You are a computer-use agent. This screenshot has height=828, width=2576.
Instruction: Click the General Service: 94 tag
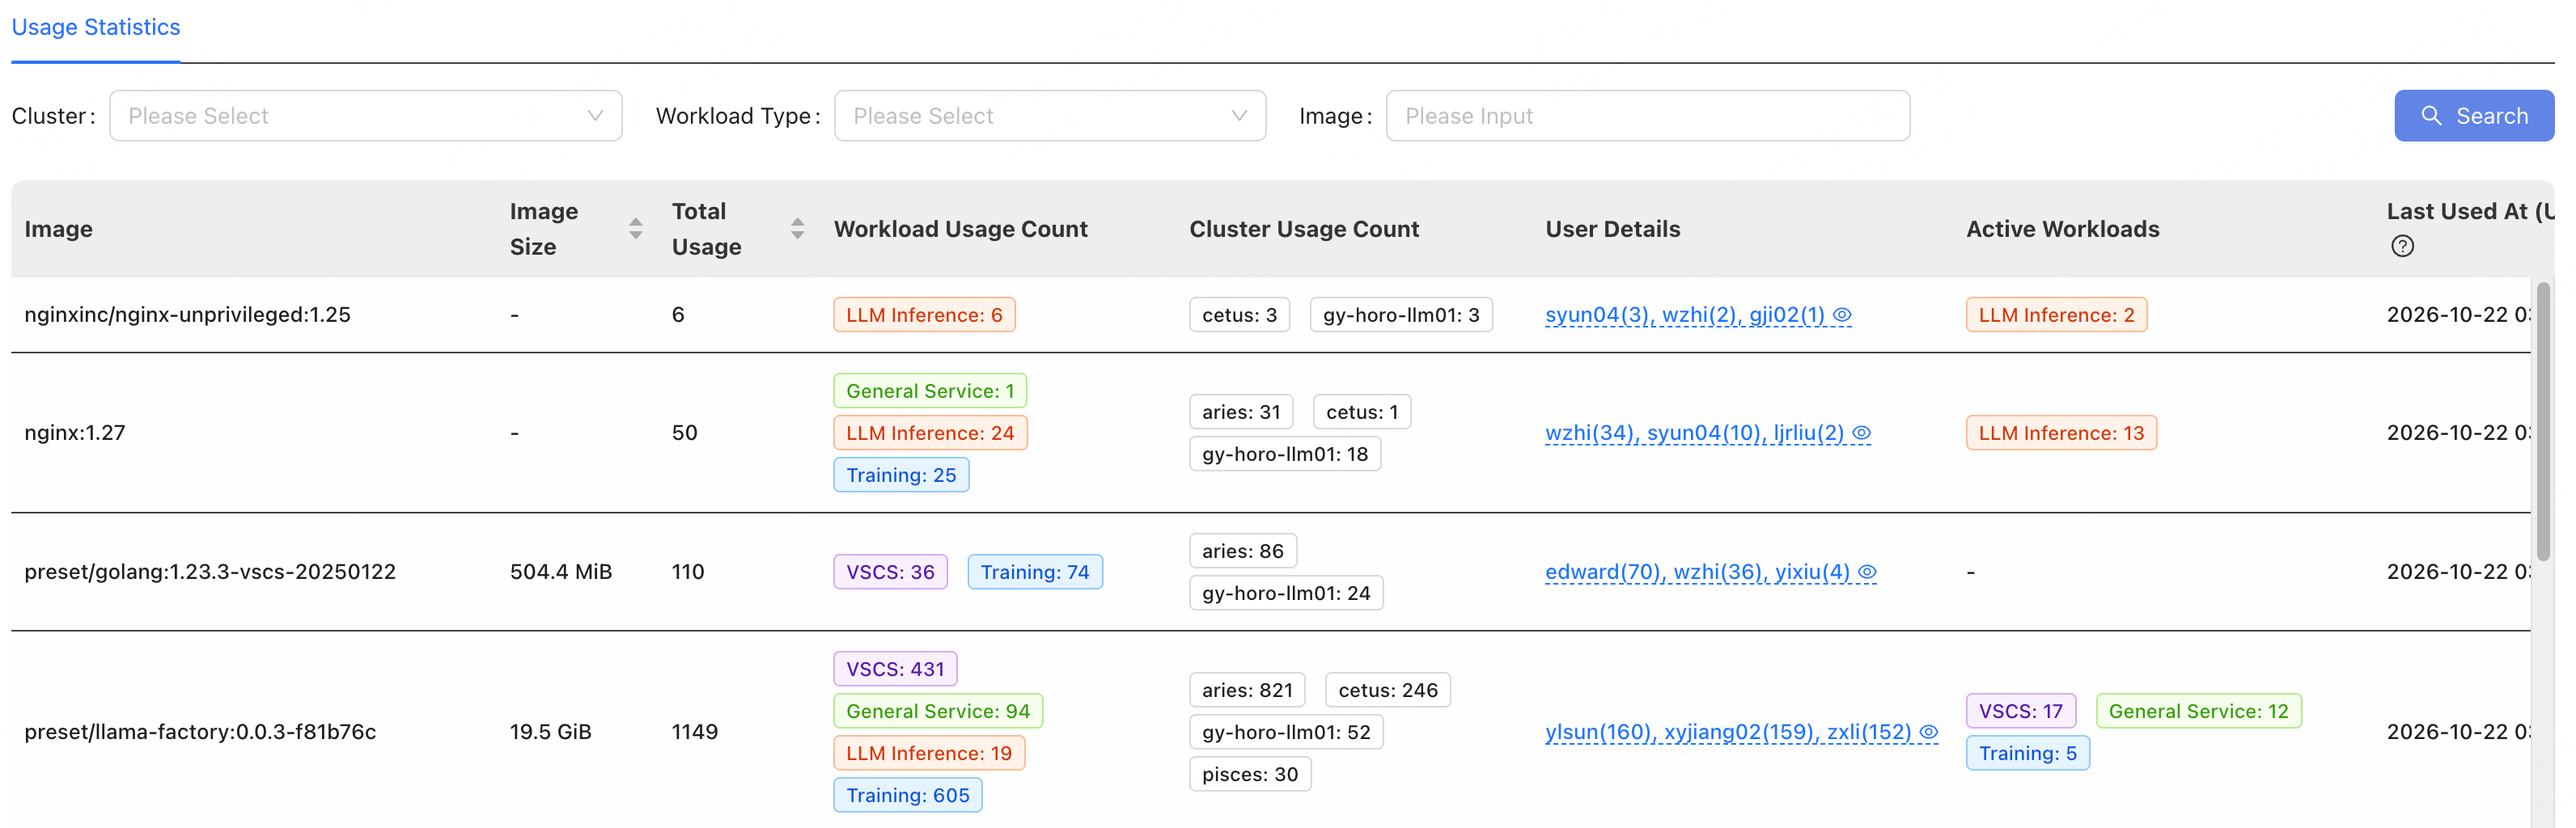[x=938, y=711]
